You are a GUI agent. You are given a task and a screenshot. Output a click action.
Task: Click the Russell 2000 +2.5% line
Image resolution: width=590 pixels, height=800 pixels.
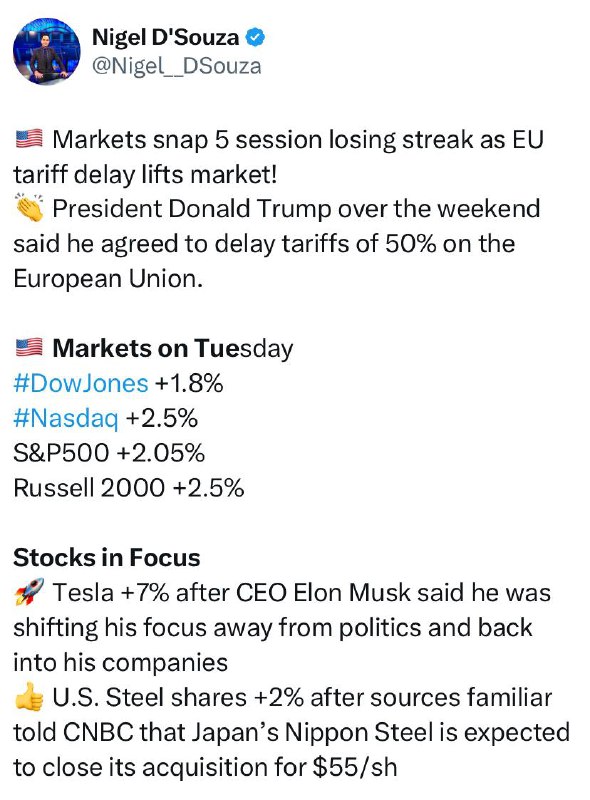tap(129, 487)
